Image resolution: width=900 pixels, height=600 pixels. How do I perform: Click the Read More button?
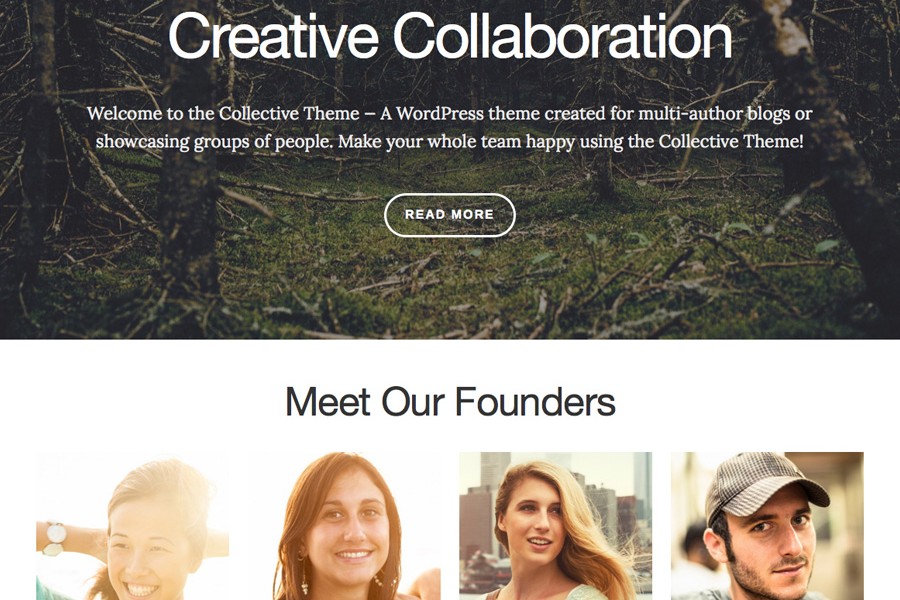(449, 215)
